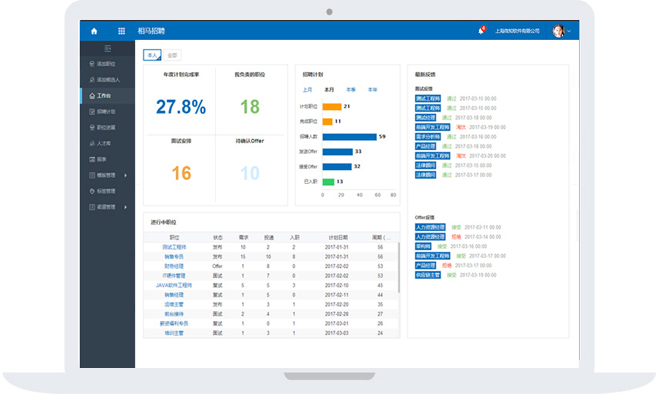Click the orange 16 interviews count

point(181,173)
